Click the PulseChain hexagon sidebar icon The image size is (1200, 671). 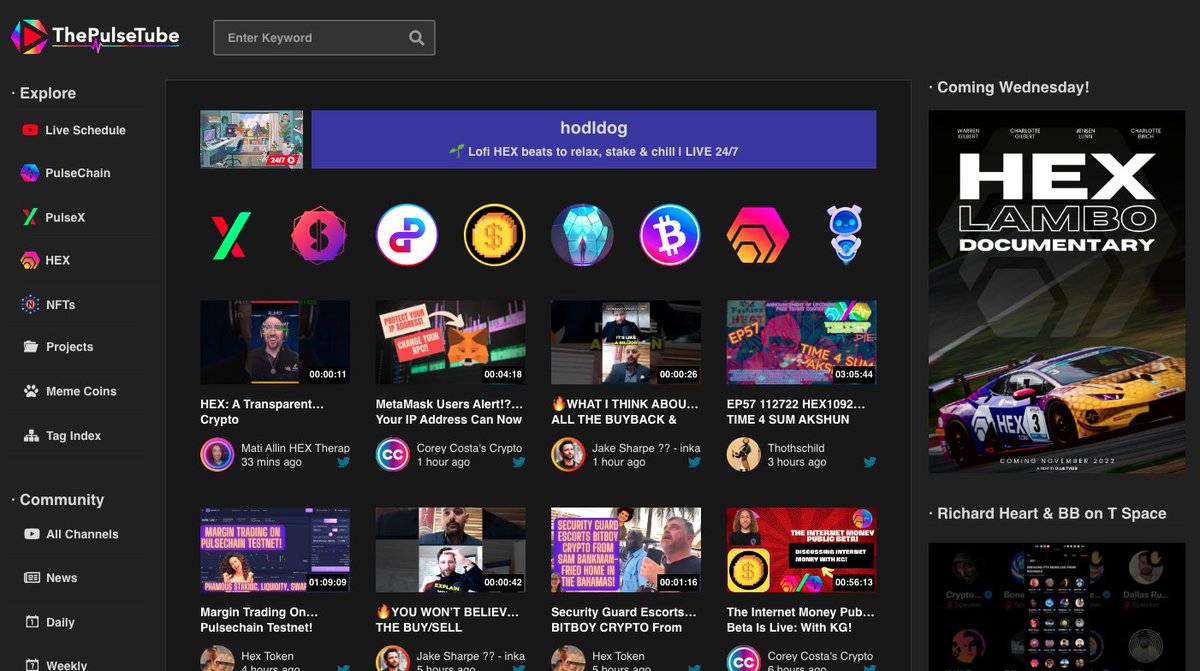tap(30, 173)
